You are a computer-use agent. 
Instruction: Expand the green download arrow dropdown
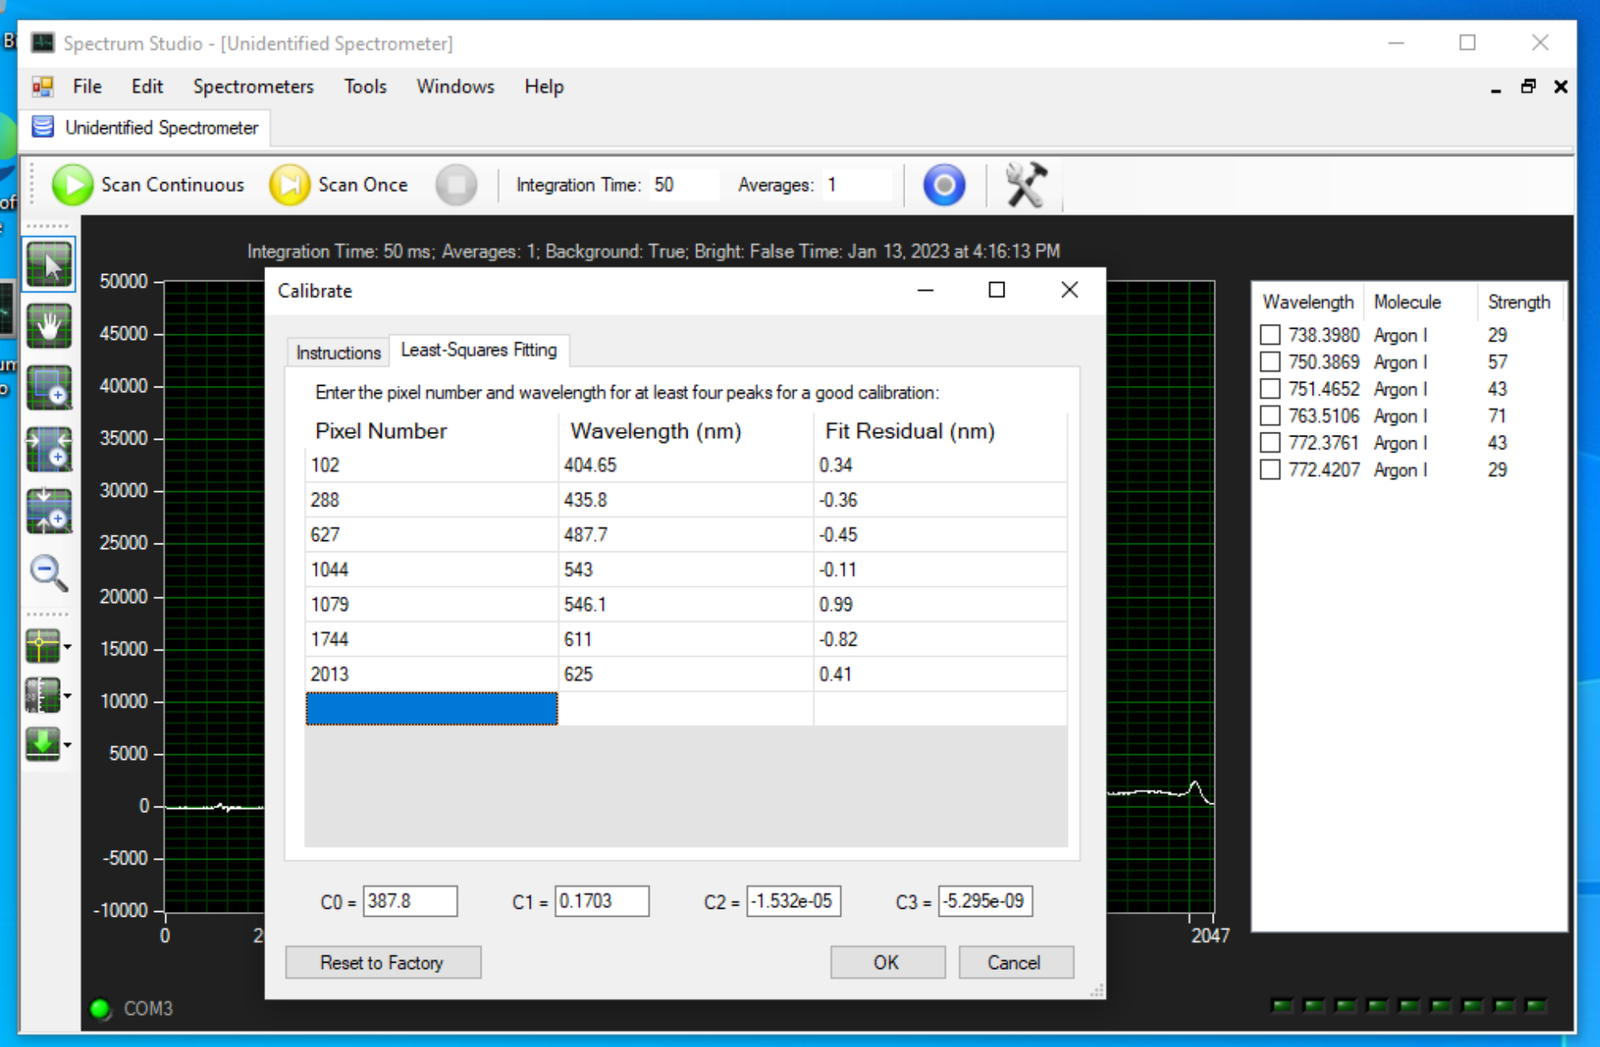click(x=67, y=745)
